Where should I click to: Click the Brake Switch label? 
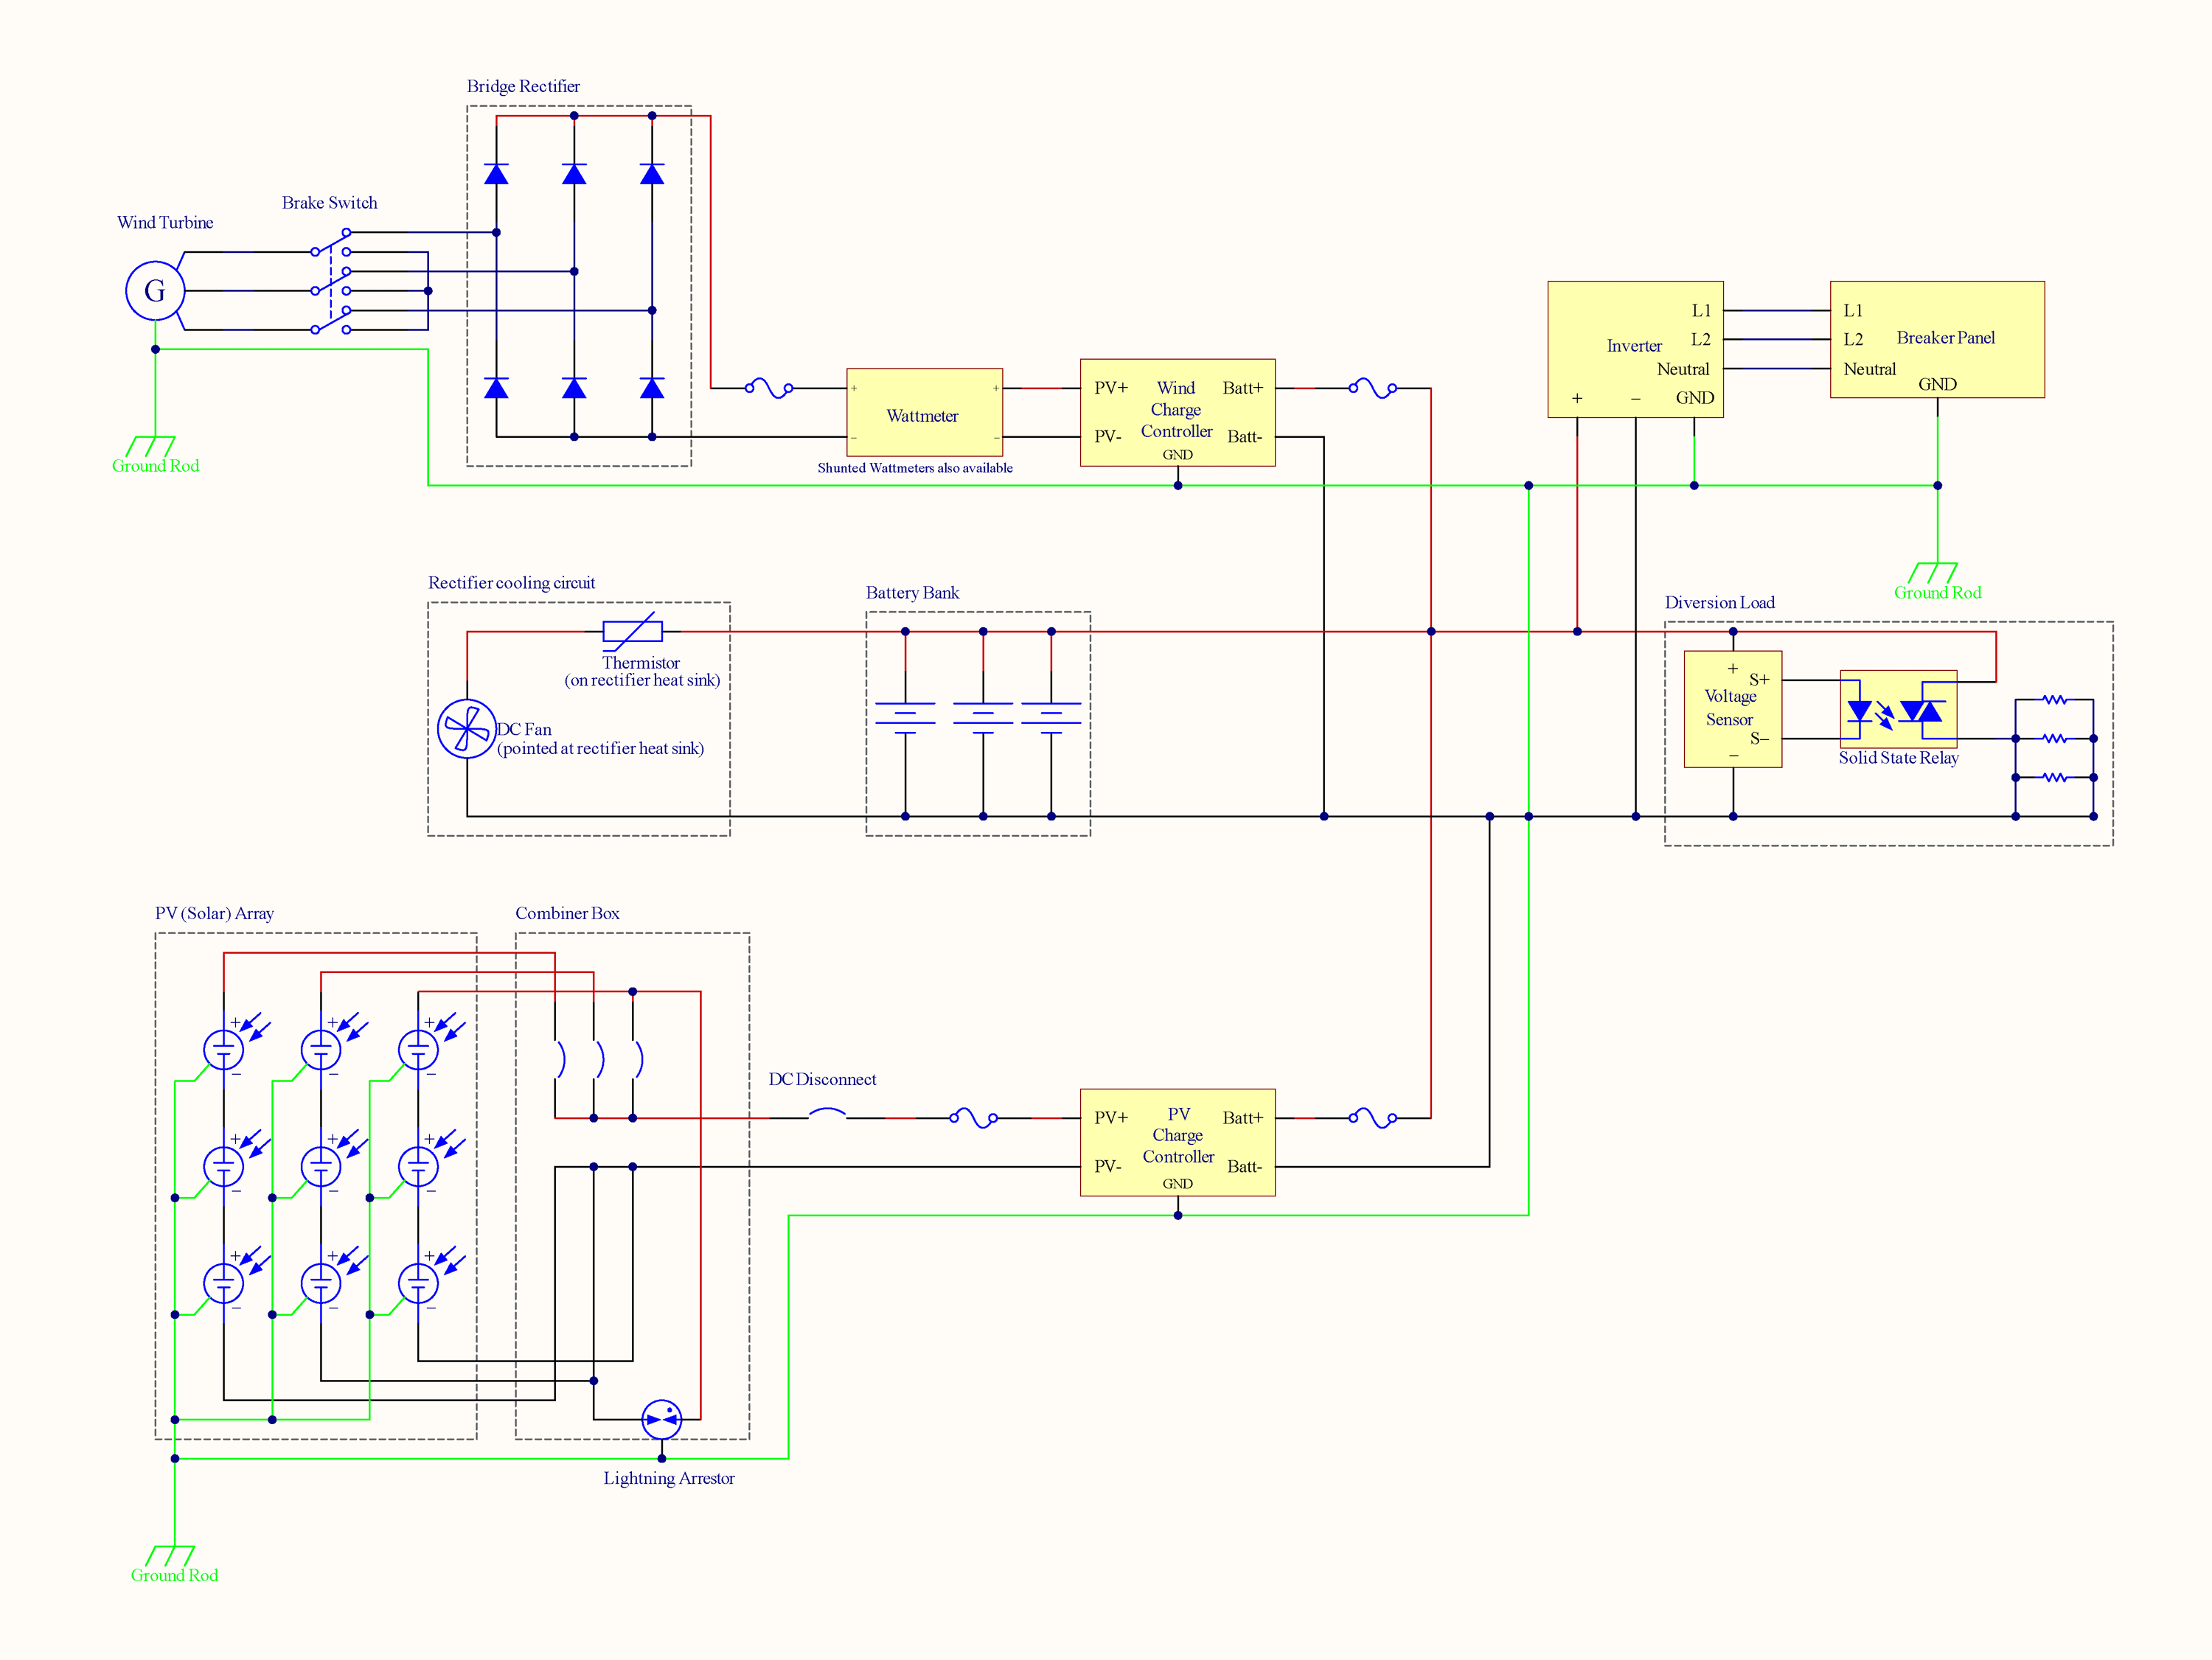[329, 203]
